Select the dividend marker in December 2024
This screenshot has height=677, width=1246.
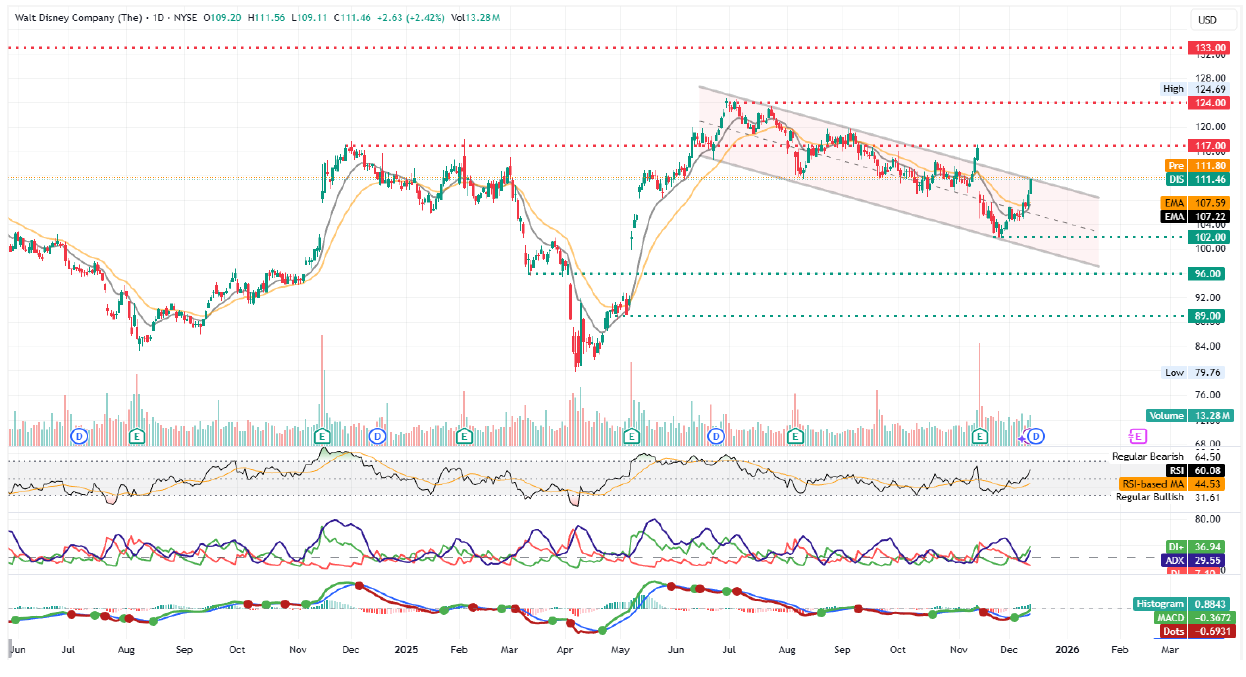click(x=377, y=436)
